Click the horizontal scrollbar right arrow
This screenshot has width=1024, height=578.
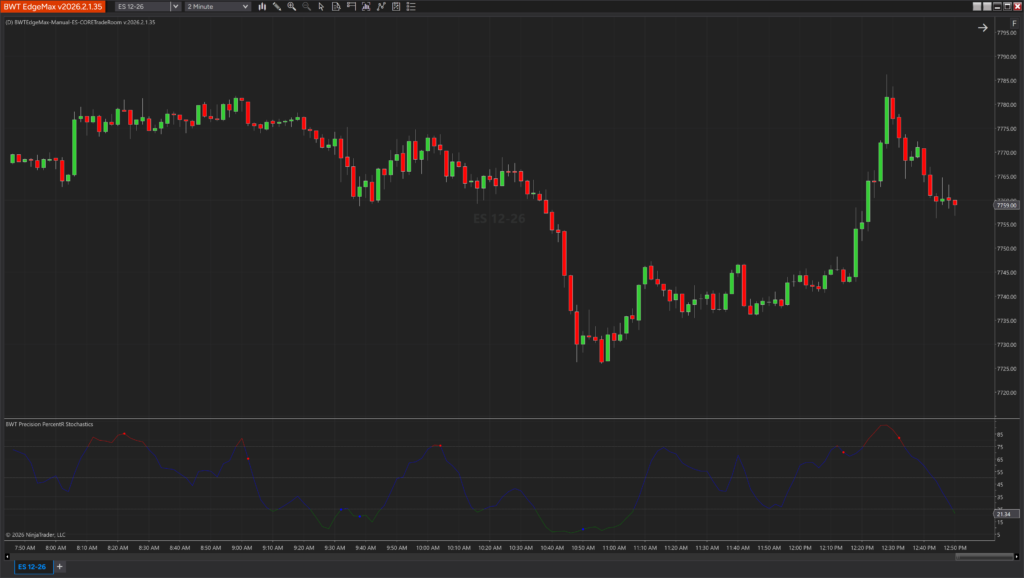[1016, 556]
